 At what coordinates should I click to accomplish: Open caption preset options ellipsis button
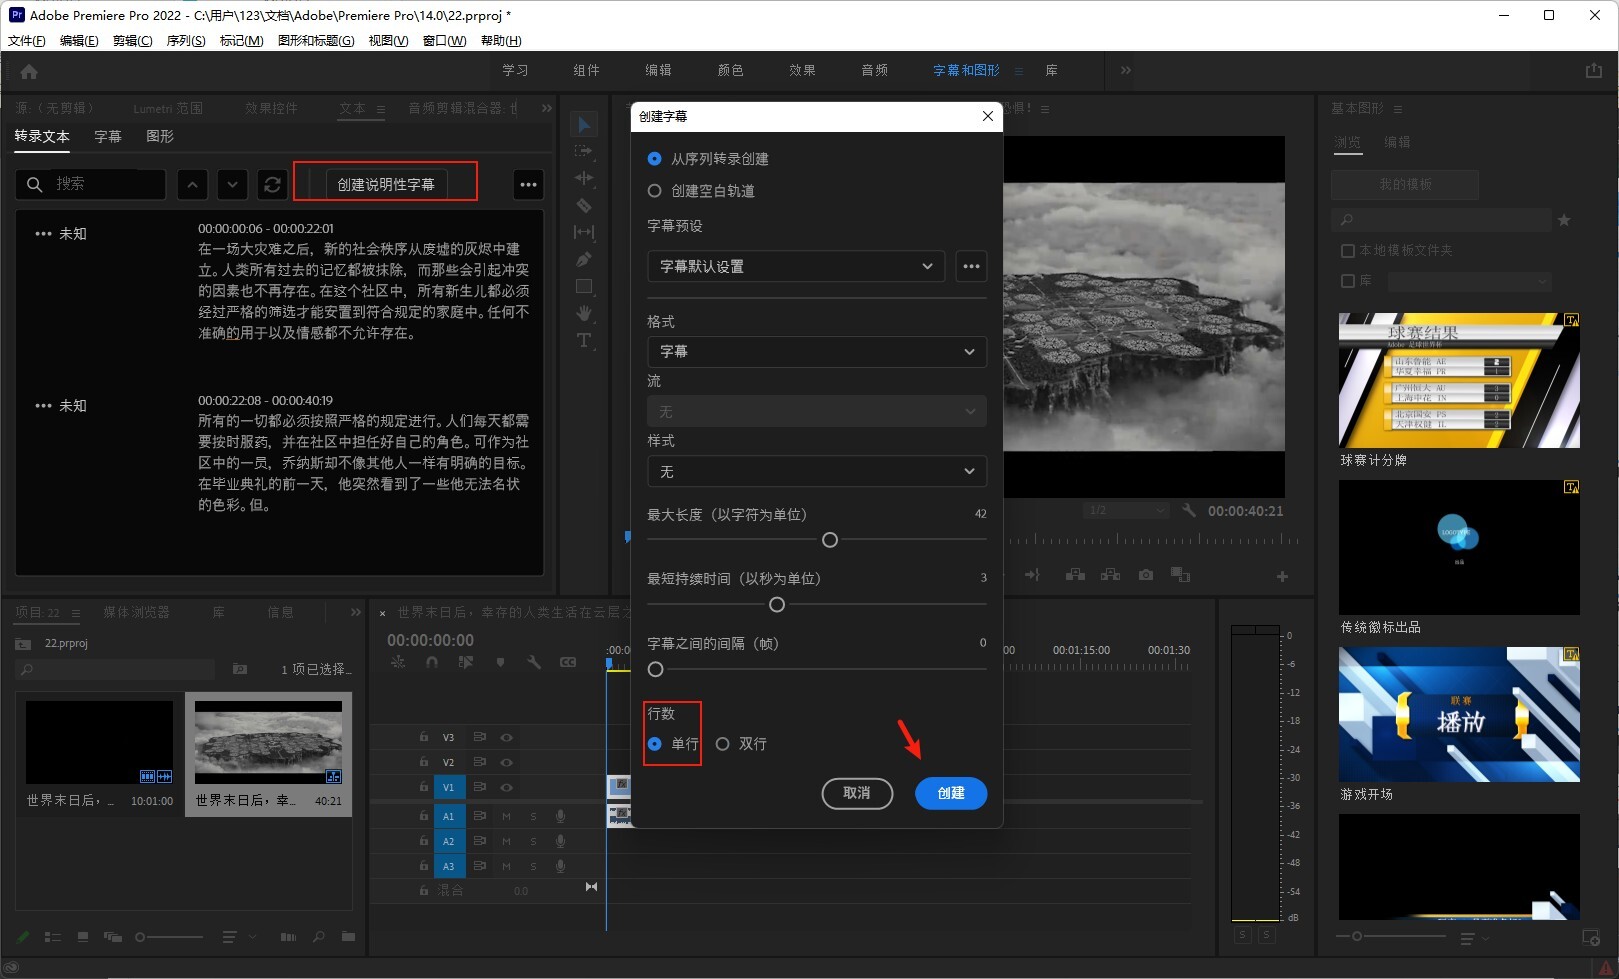pyautogui.click(x=971, y=266)
